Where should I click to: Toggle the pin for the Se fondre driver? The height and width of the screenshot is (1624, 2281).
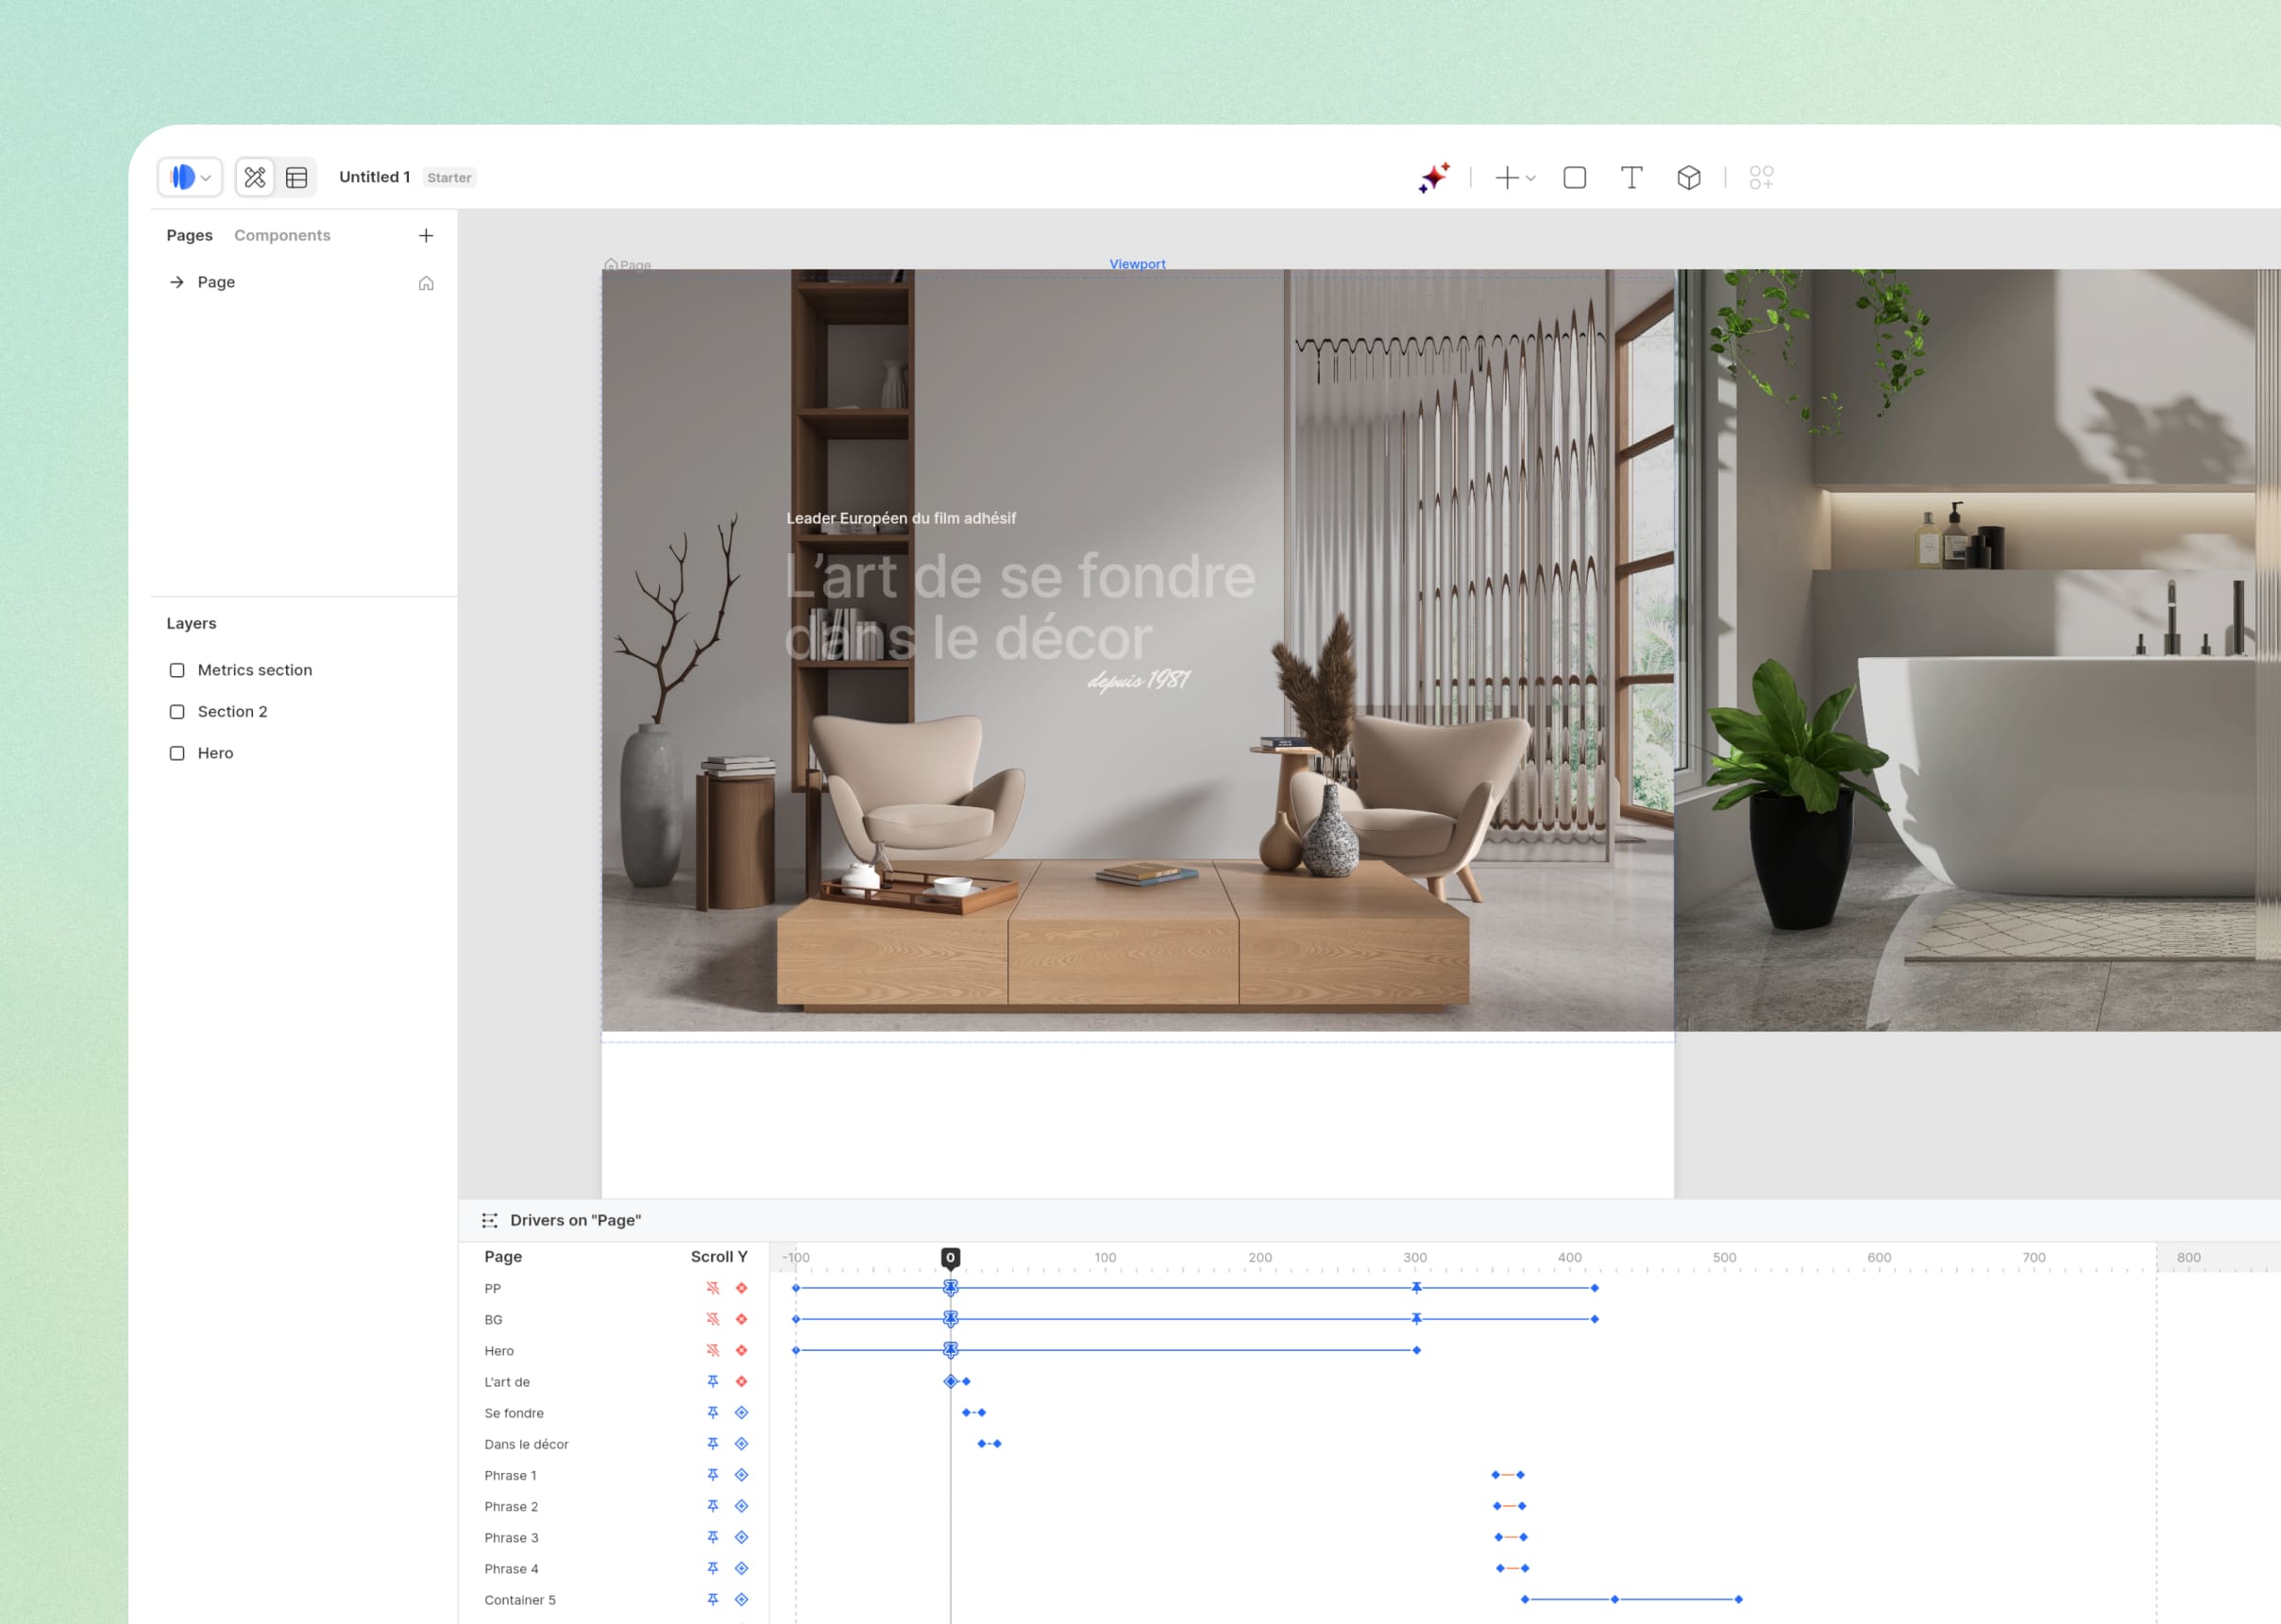tap(712, 1412)
